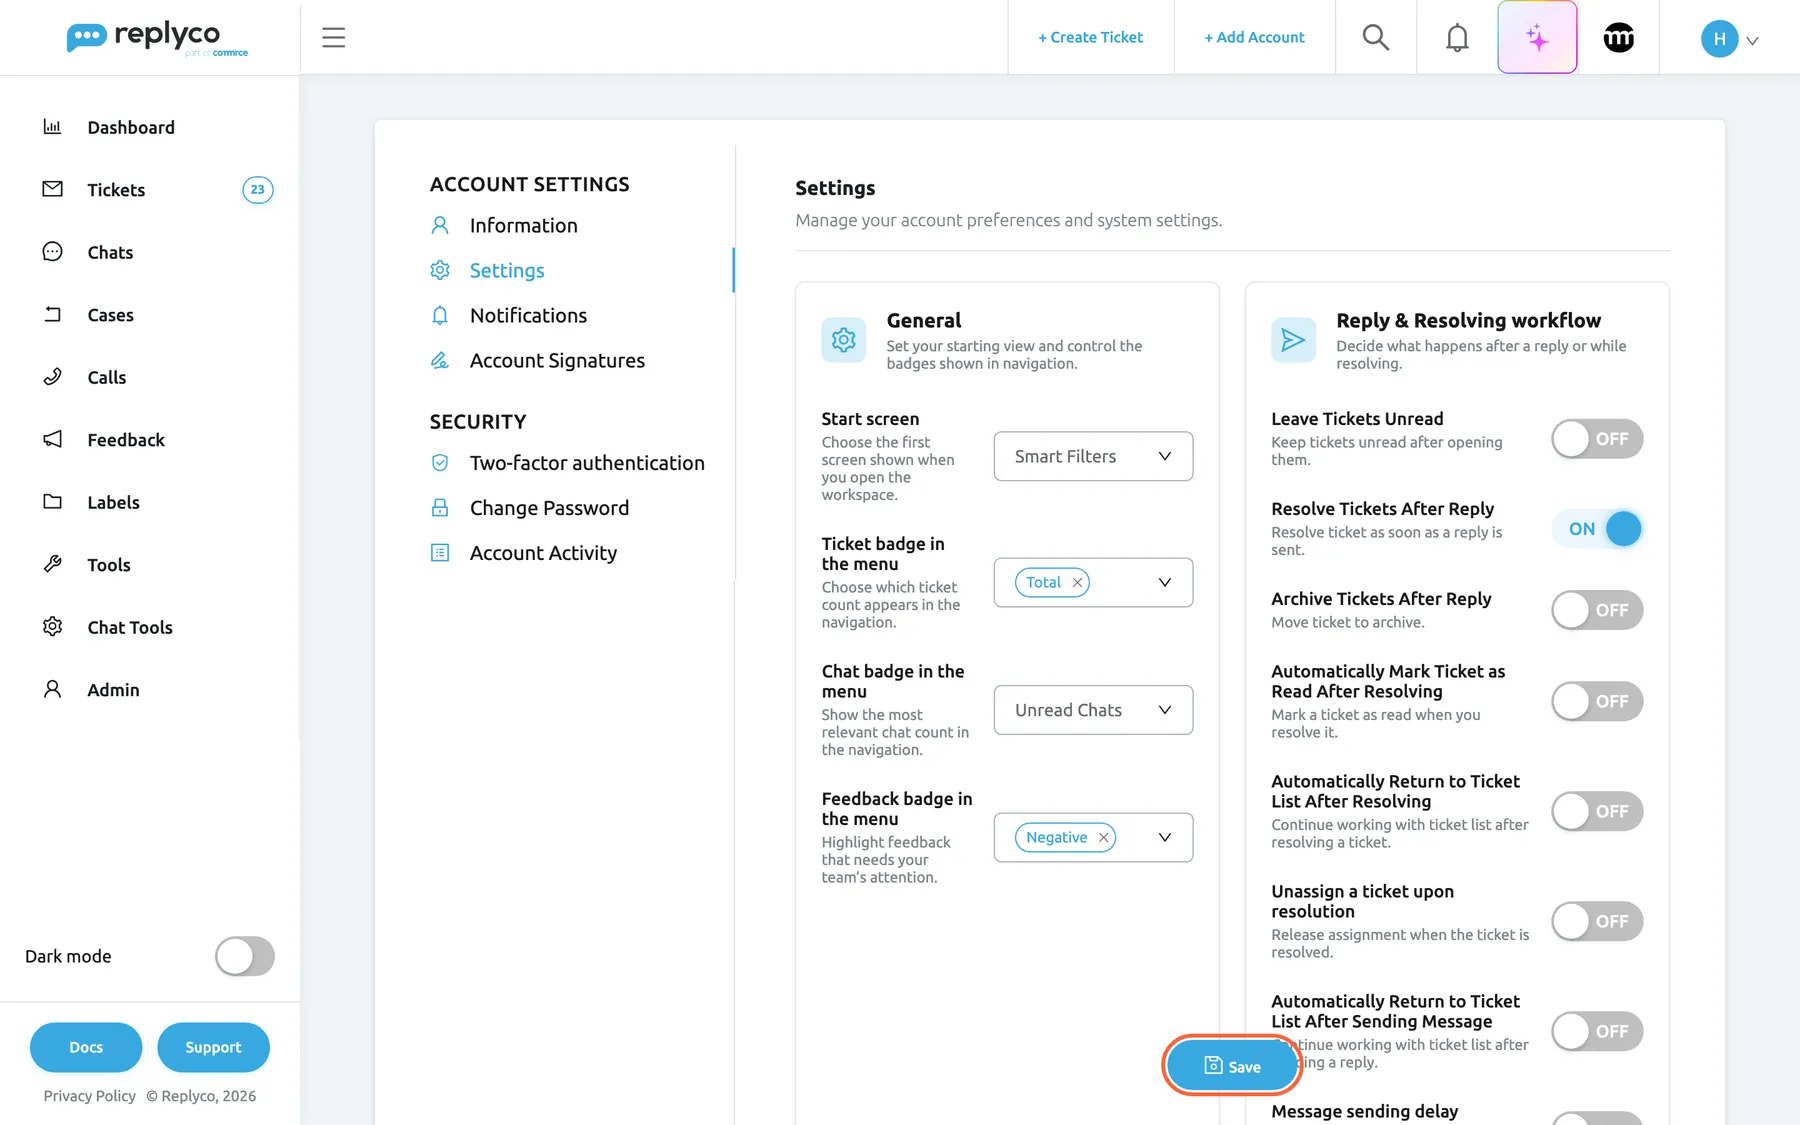This screenshot has width=1800, height=1125.
Task: Open the Docs button
Action: 86,1047
